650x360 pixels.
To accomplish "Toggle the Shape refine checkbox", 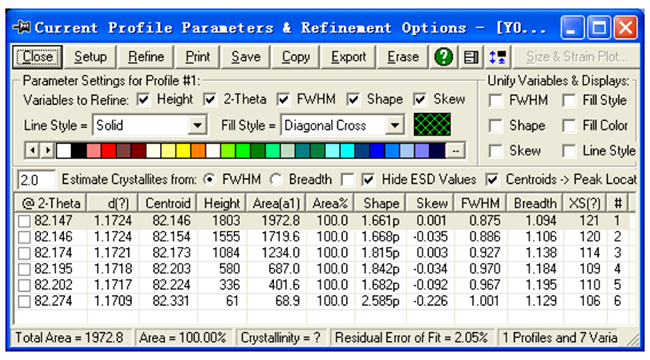I will pos(353,100).
